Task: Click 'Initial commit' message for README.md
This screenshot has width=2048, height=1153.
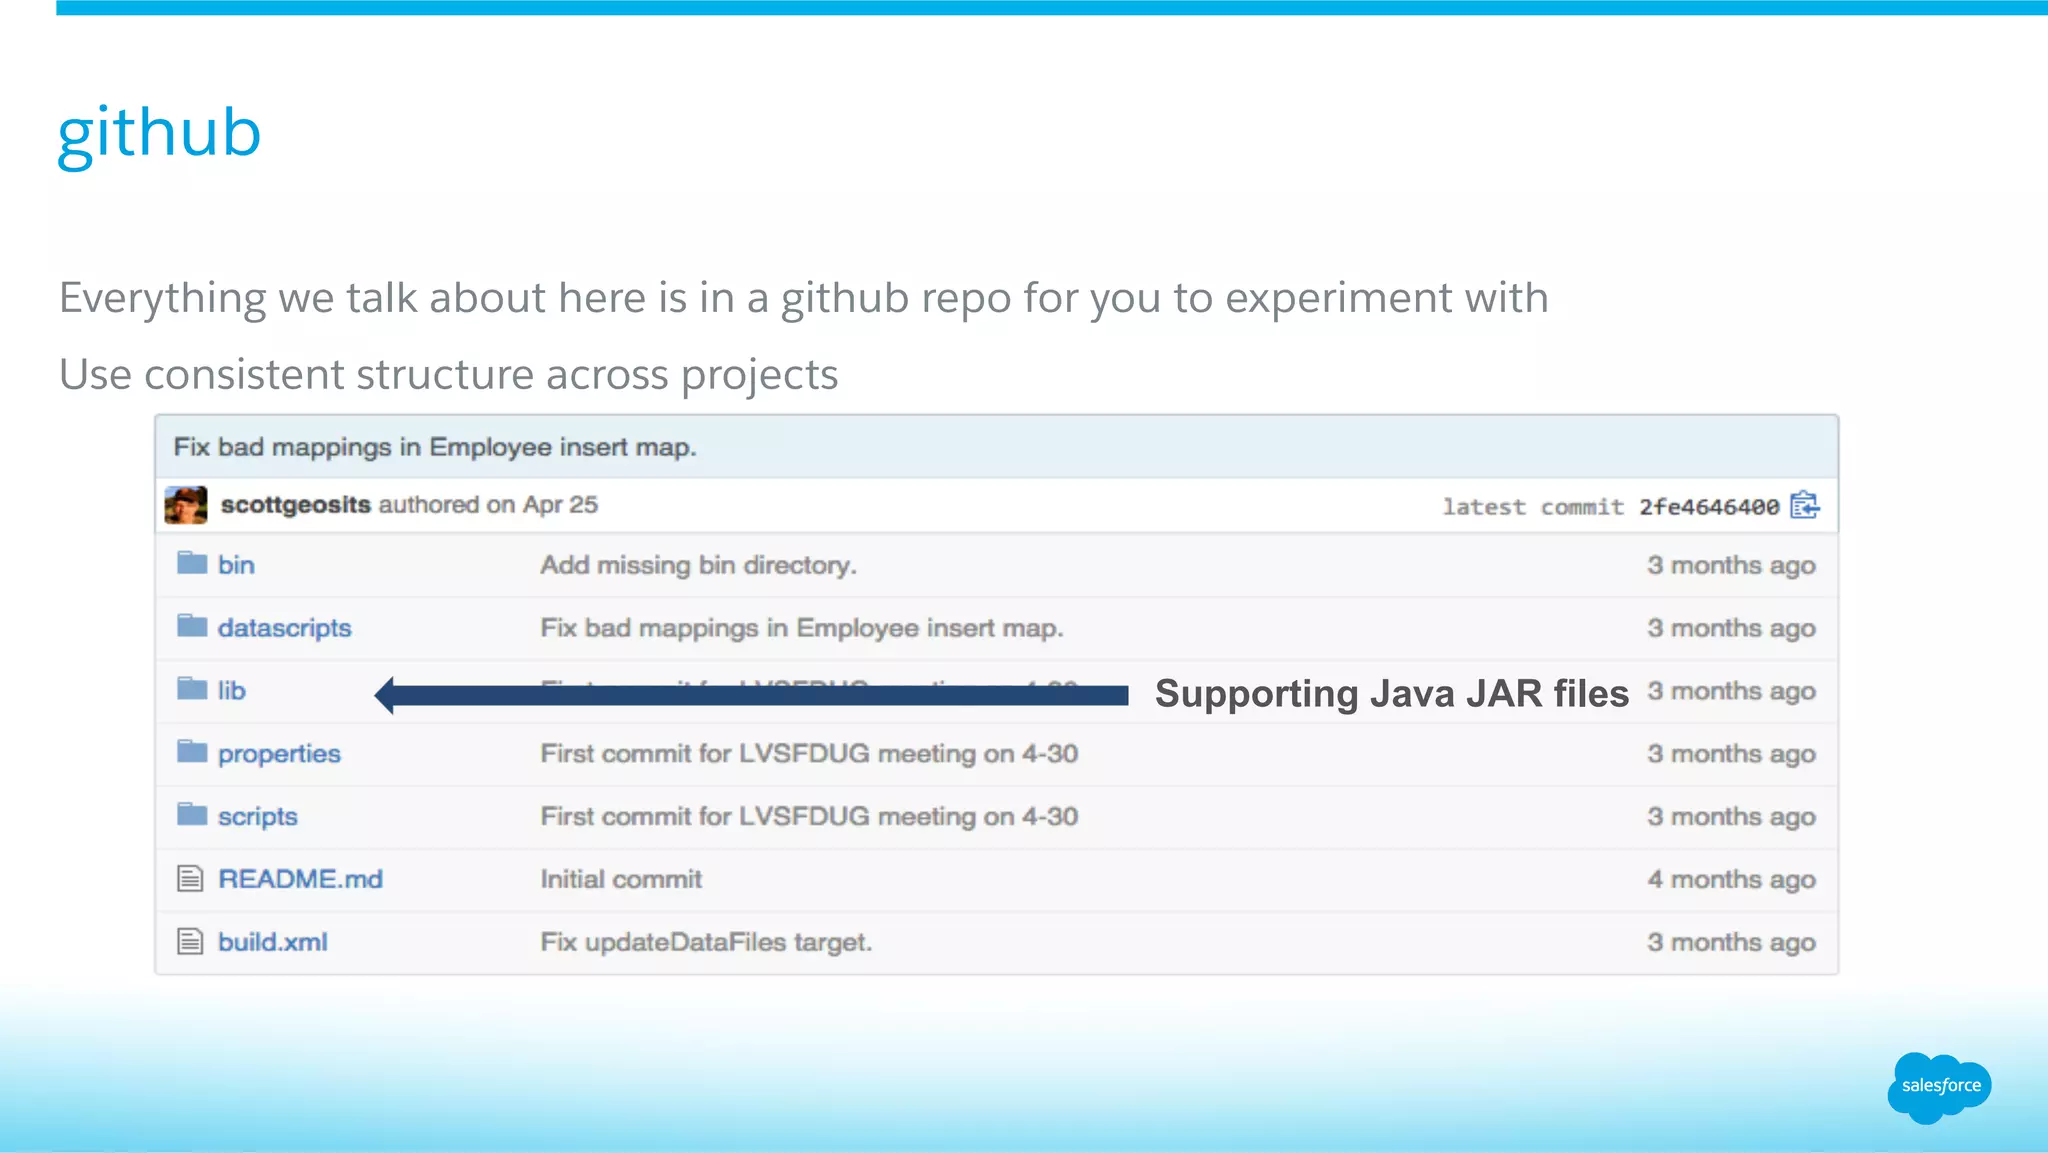Action: 621,879
